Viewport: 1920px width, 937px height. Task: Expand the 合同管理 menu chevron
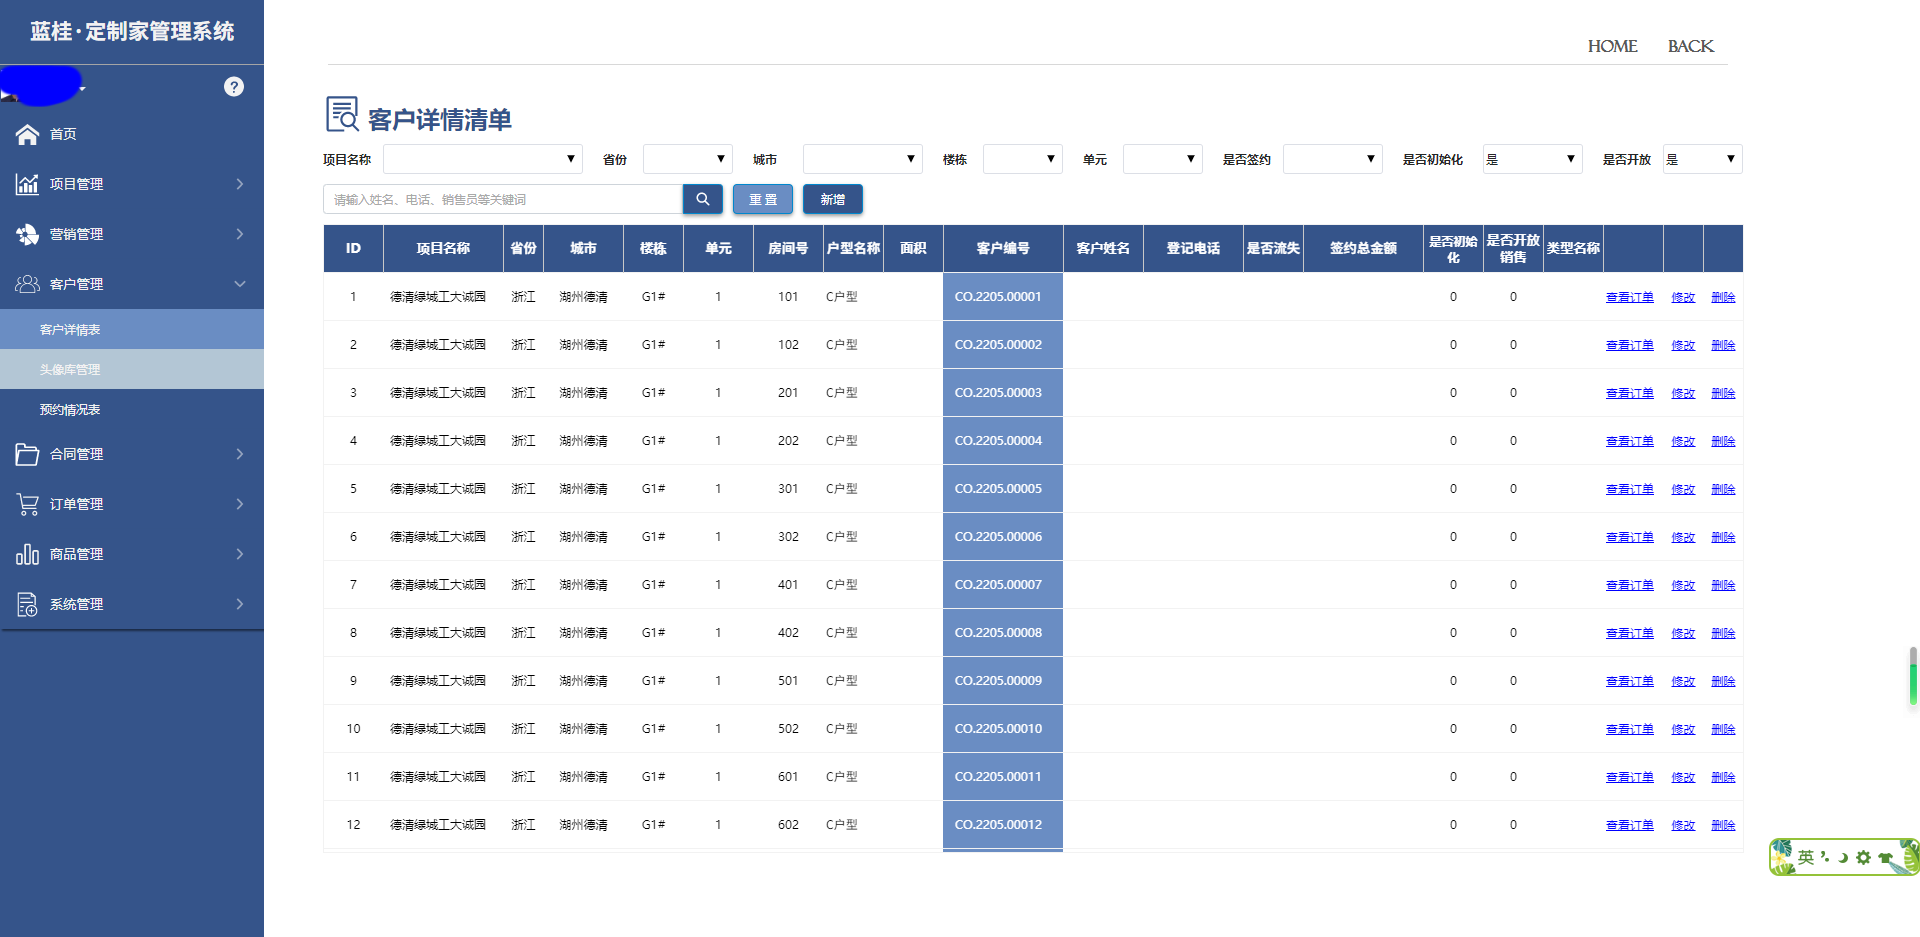tap(240, 454)
